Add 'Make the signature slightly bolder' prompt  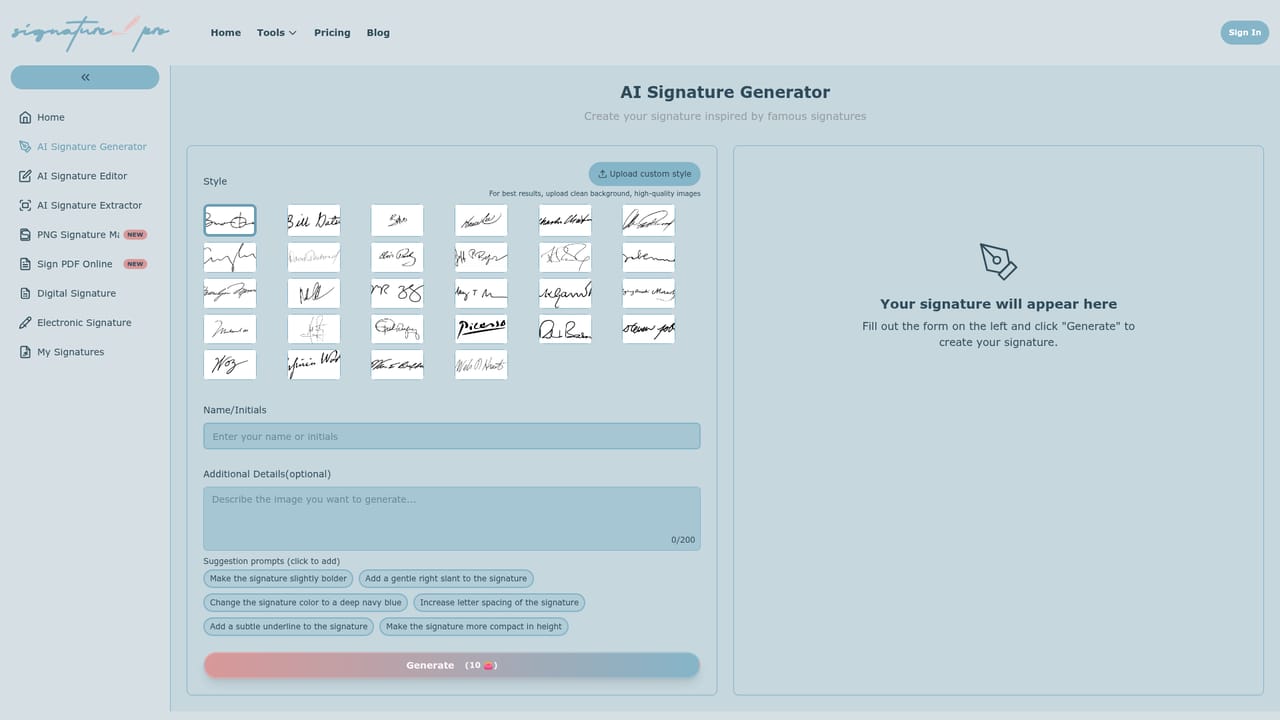click(x=278, y=579)
